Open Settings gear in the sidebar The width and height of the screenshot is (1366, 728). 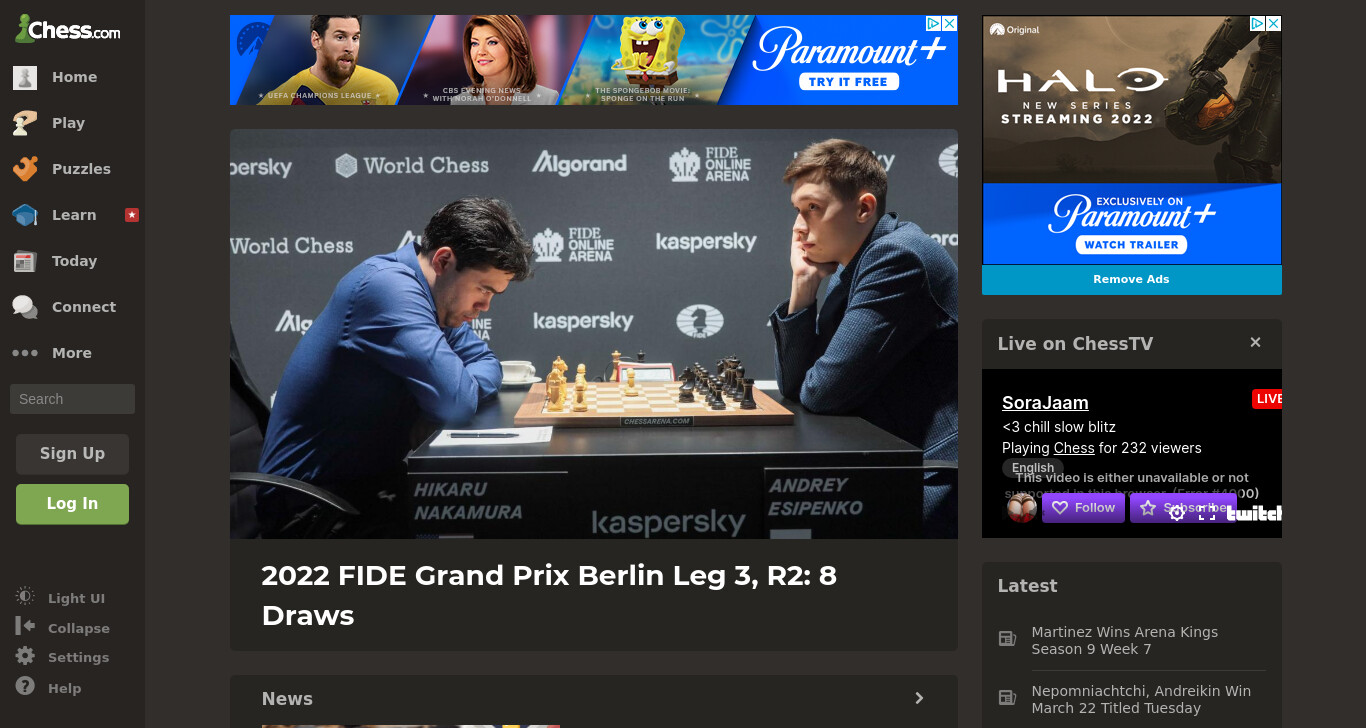25,657
